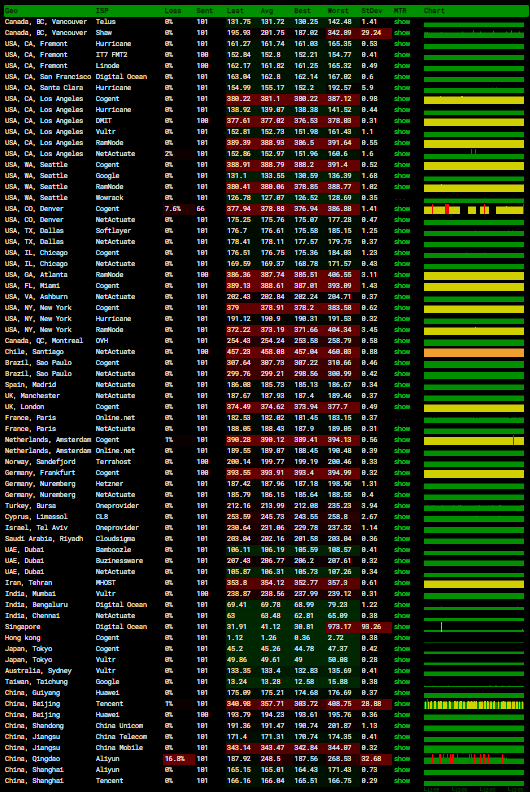The width and height of the screenshot is (530, 792).
Task: Open show link for China Qingdao Aliyun
Action: pyautogui.click(x=402, y=759)
